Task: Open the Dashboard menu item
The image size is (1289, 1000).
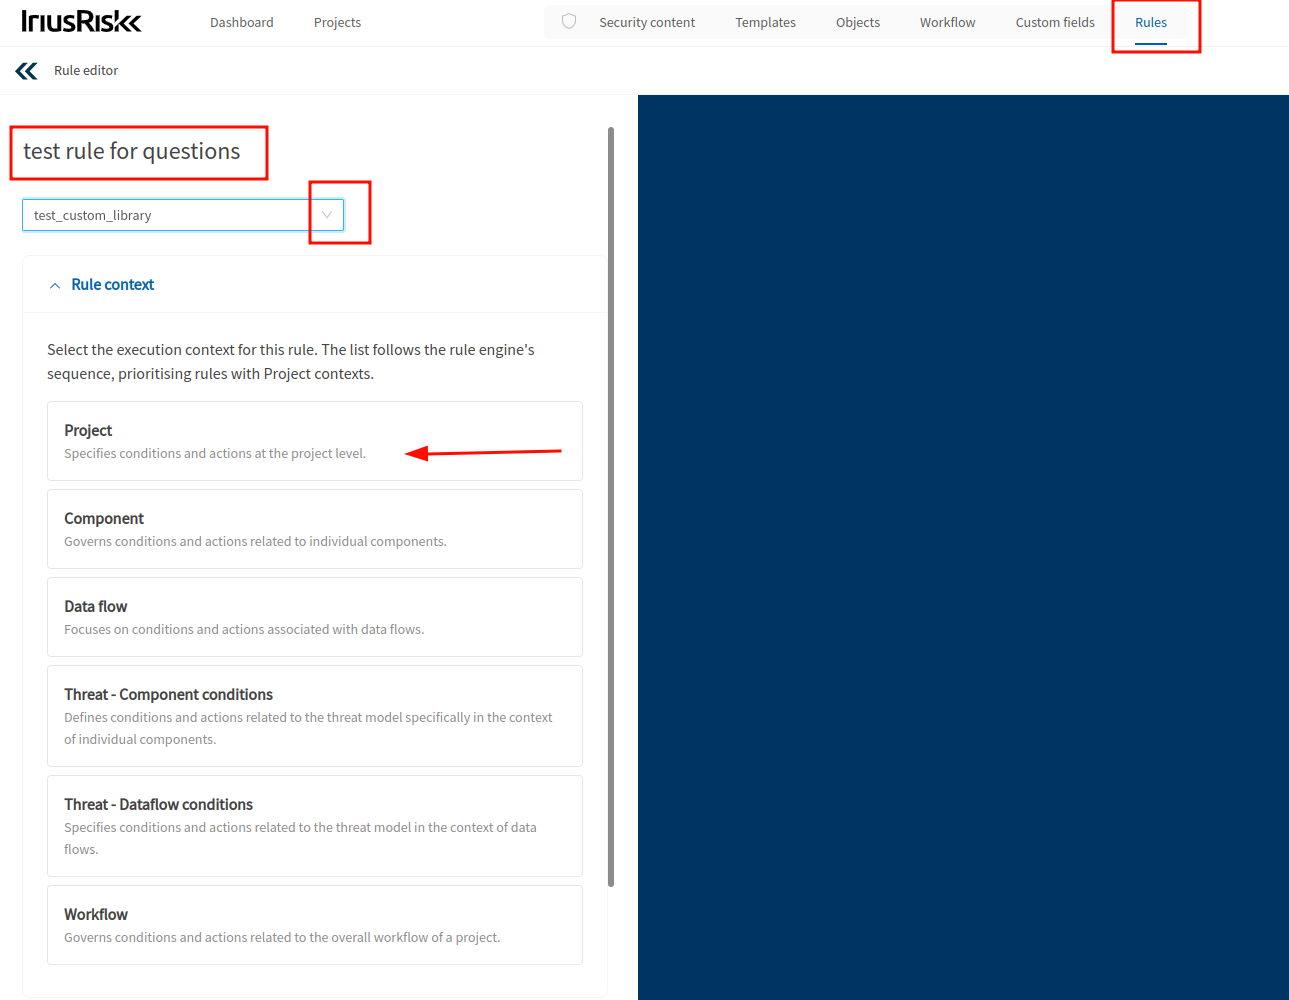Action: point(241,23)
